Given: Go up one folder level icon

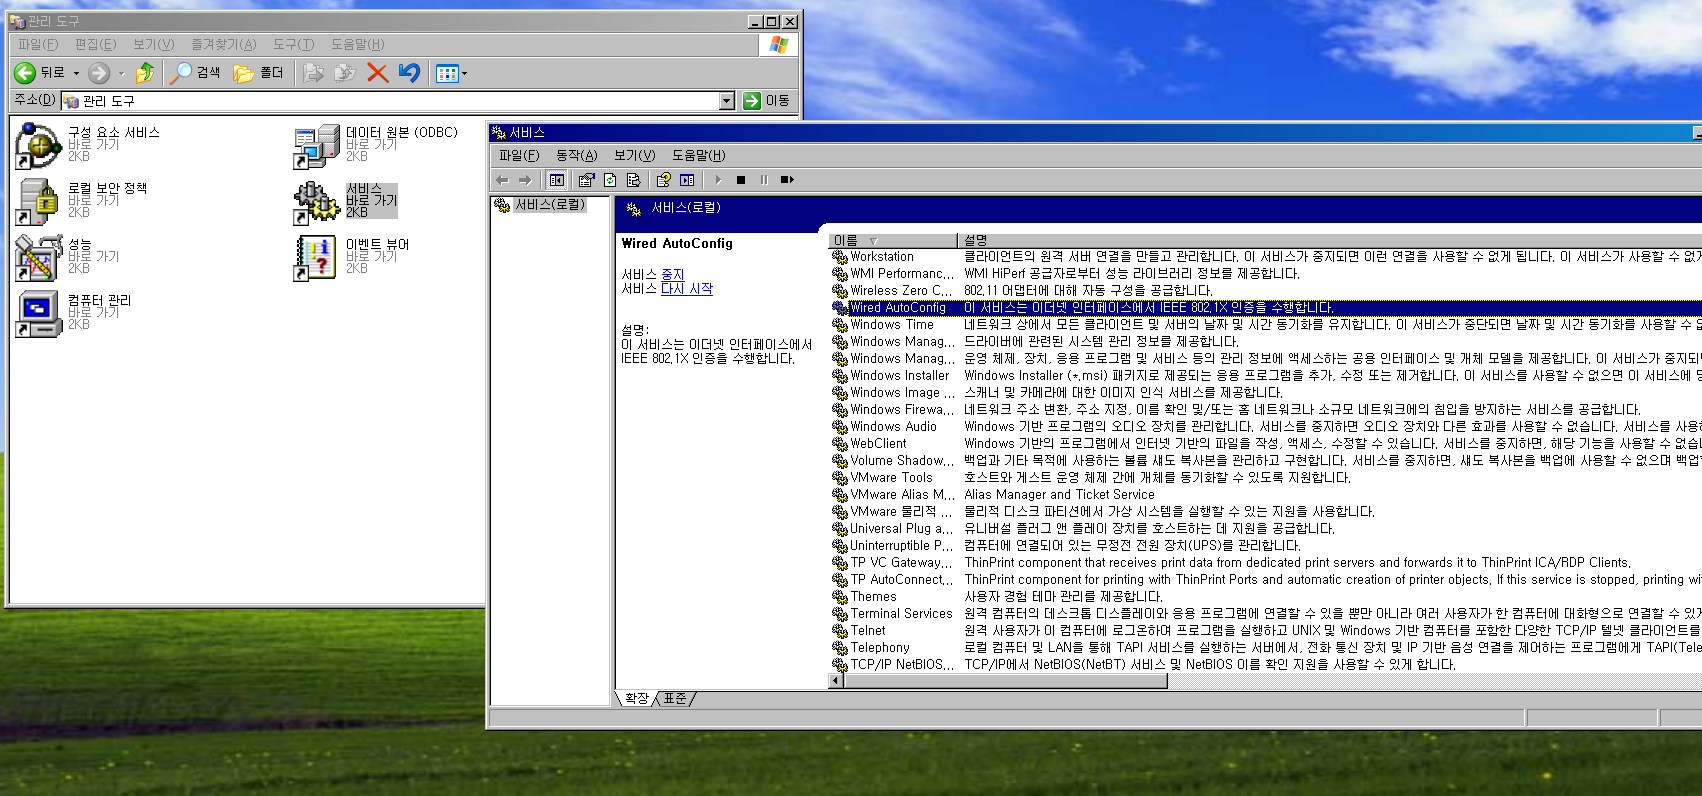Looking at the screenshot, I should [x=145, y=73].
